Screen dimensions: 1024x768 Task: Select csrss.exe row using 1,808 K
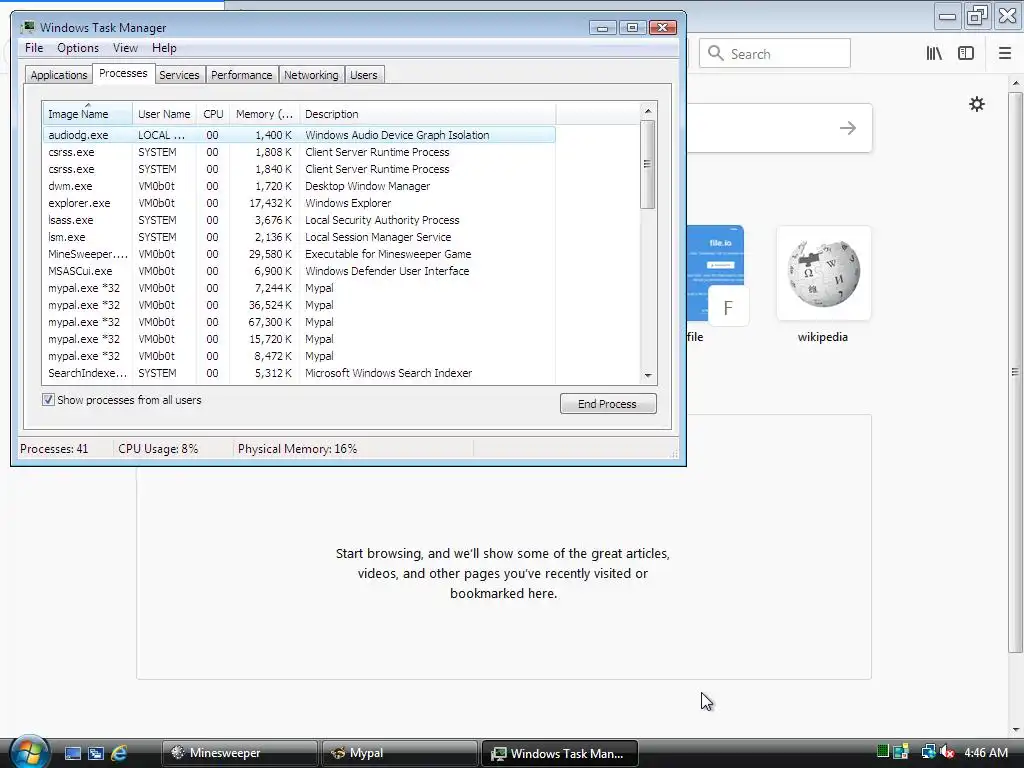coord(299,152)
